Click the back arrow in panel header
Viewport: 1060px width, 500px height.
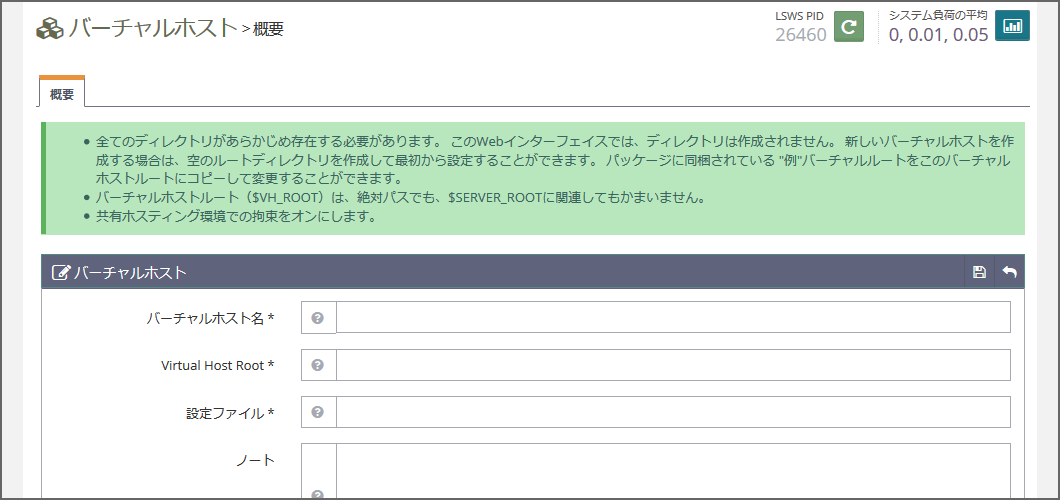(1009, 272)
